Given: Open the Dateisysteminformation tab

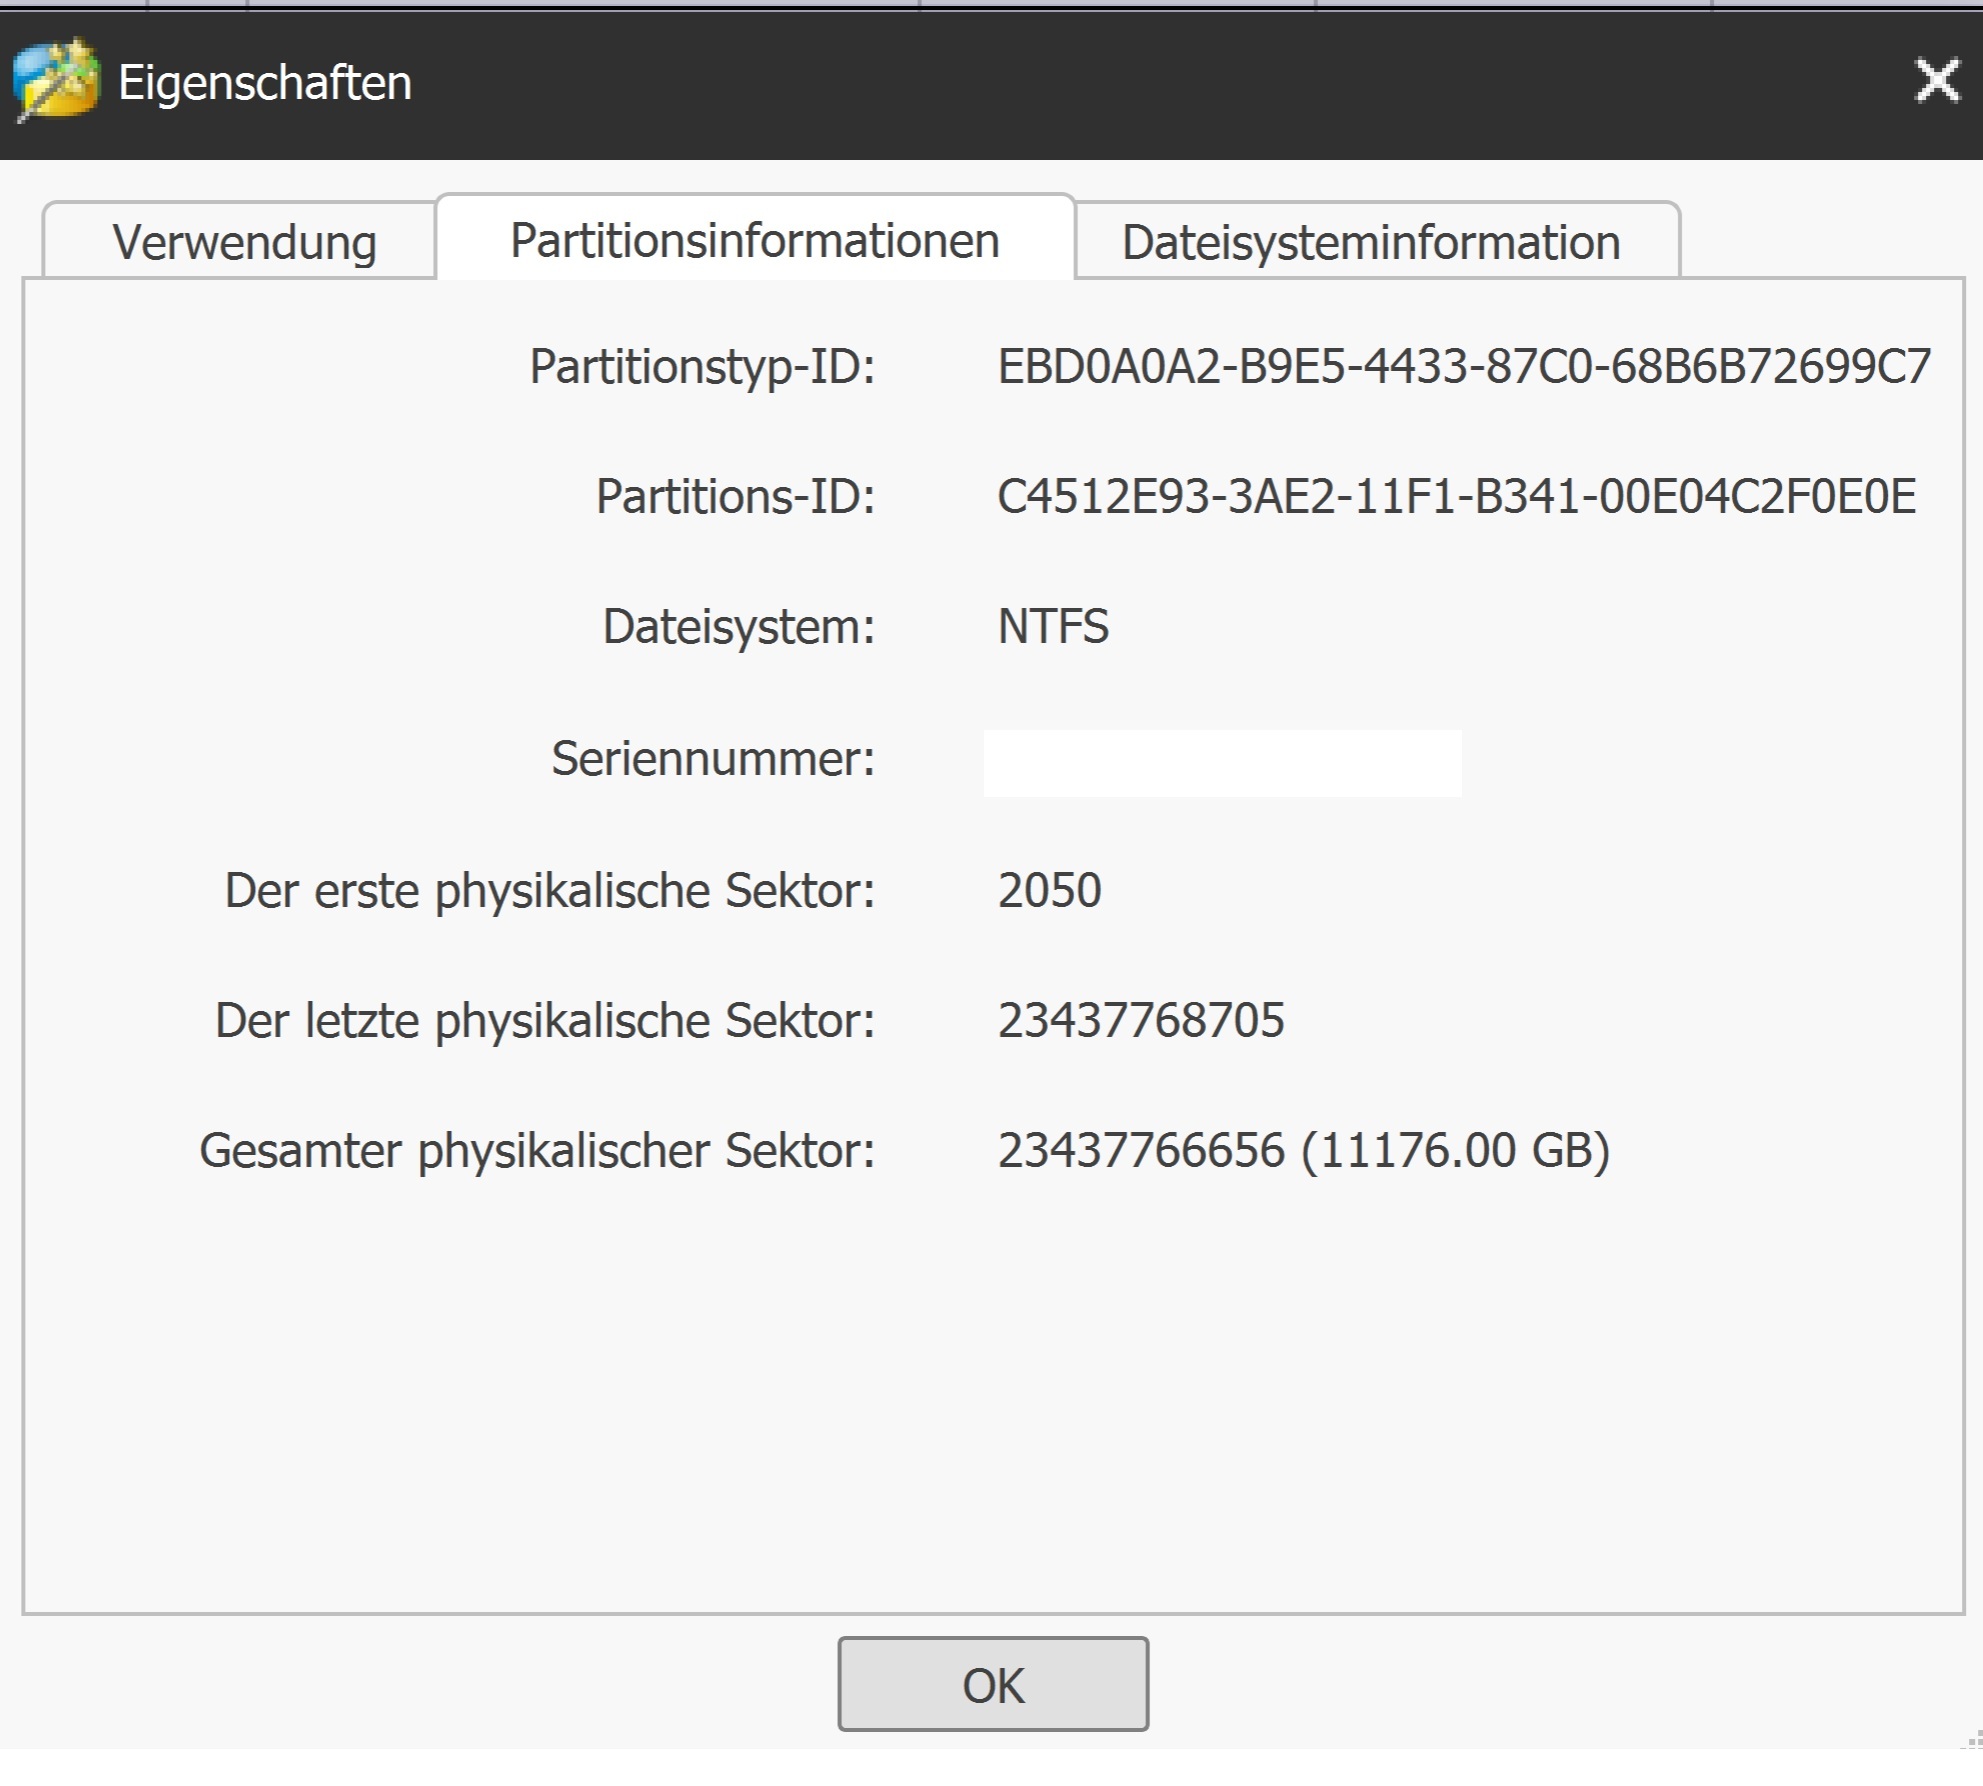Looking at the screenshot, I should (x=1371, y=243).
